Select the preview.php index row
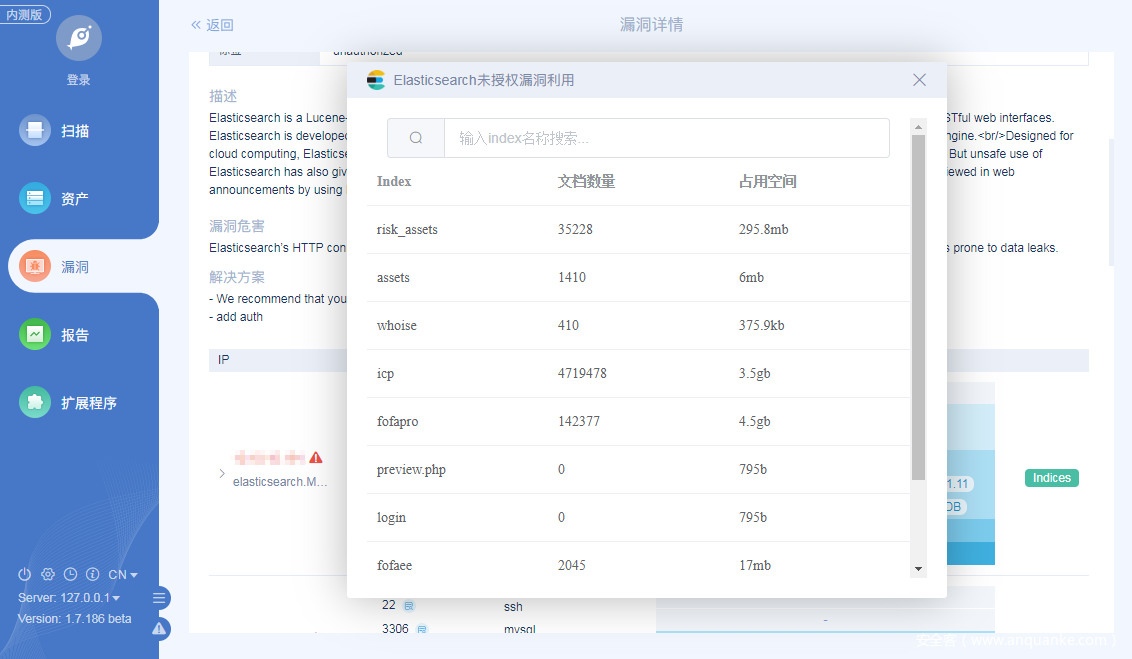 638,469
